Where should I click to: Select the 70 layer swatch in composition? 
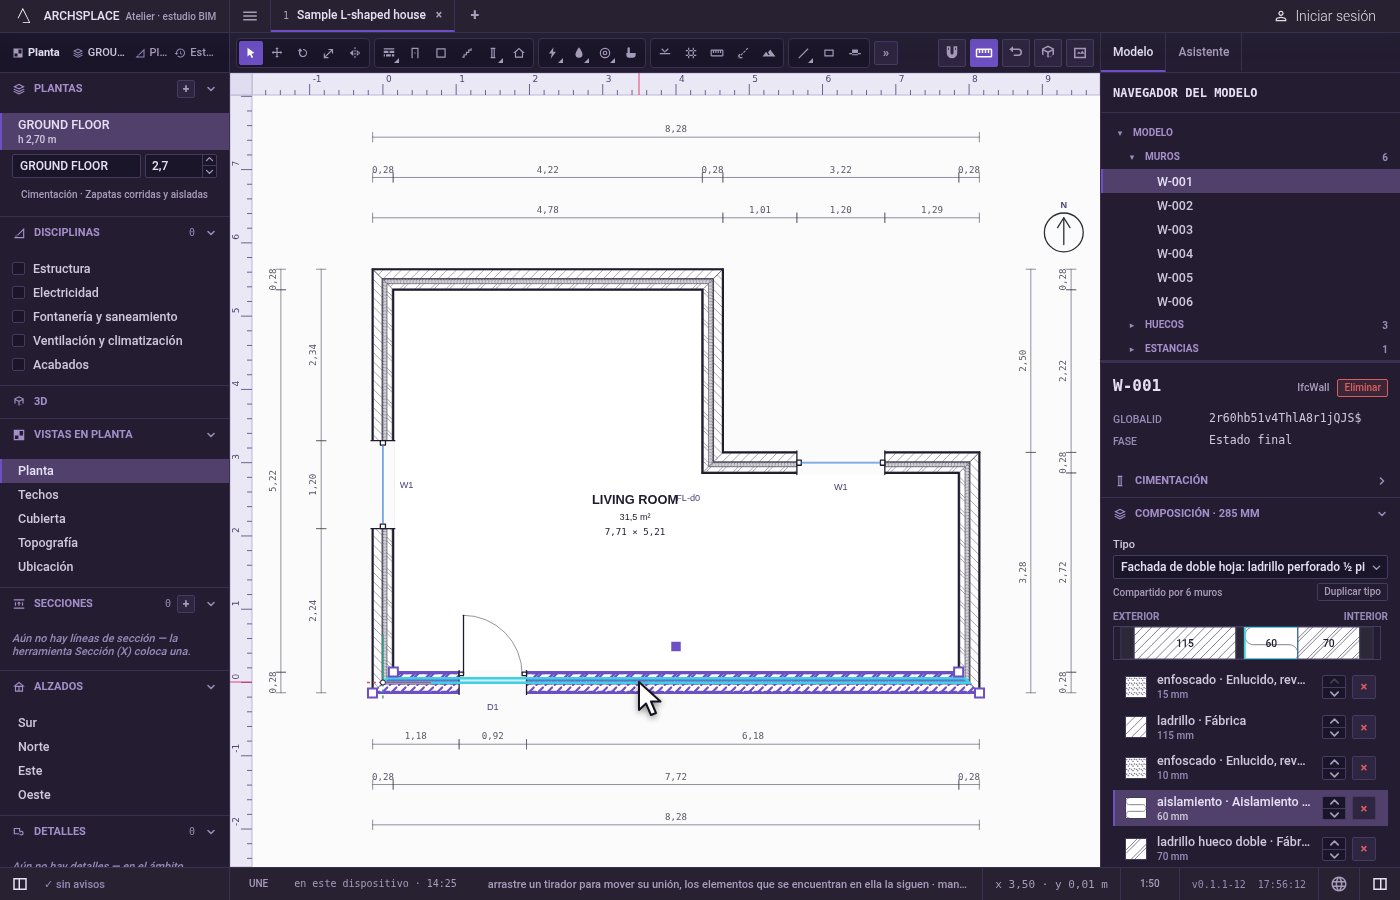point(1329,643)
